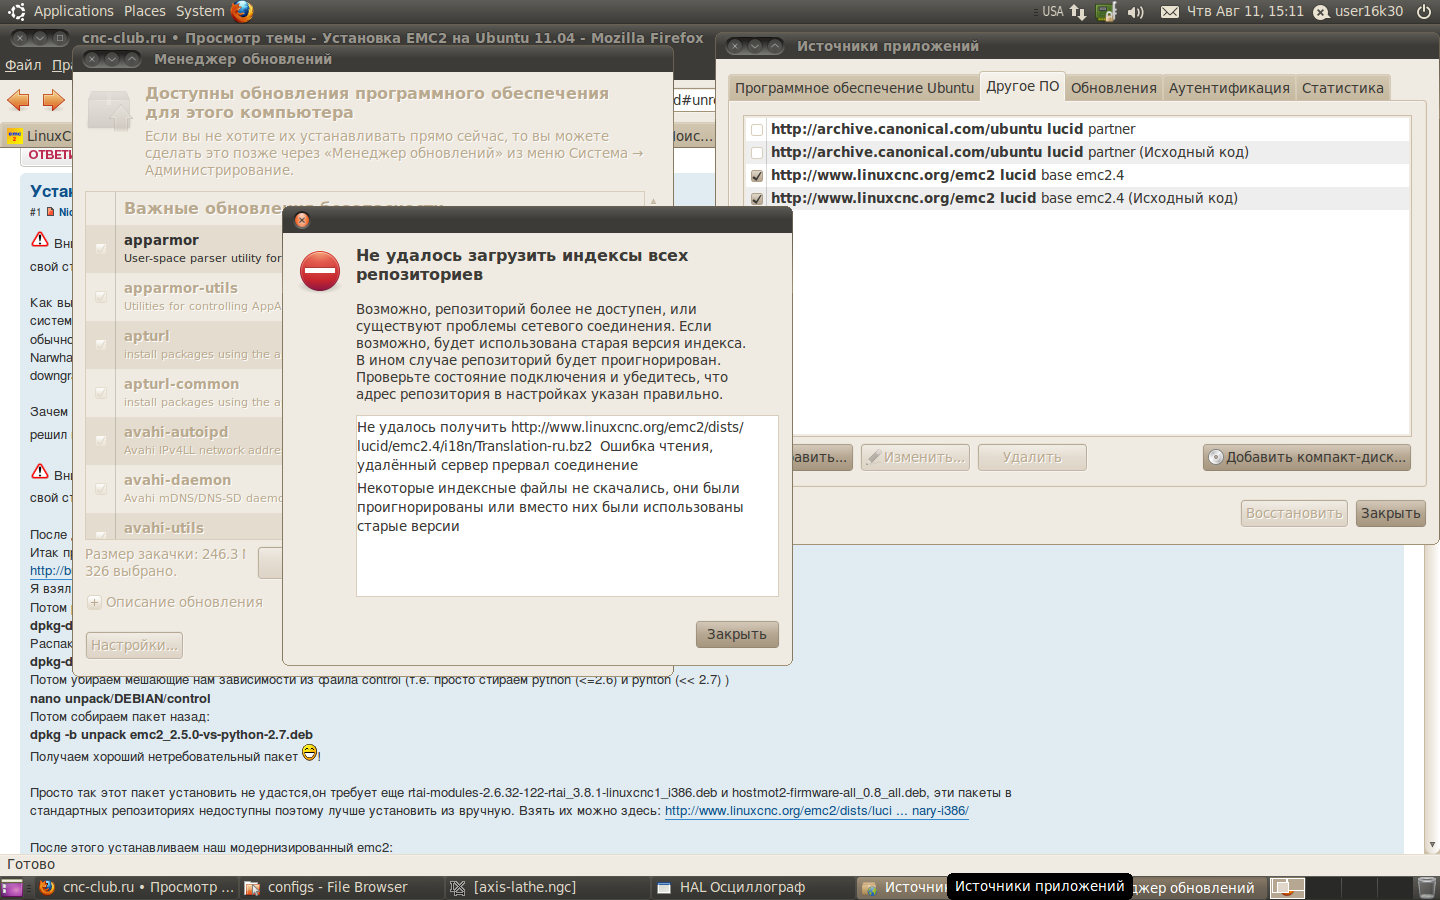Toggle the avahi-daemon update checkbox
1440x900 pixels.
101,488
